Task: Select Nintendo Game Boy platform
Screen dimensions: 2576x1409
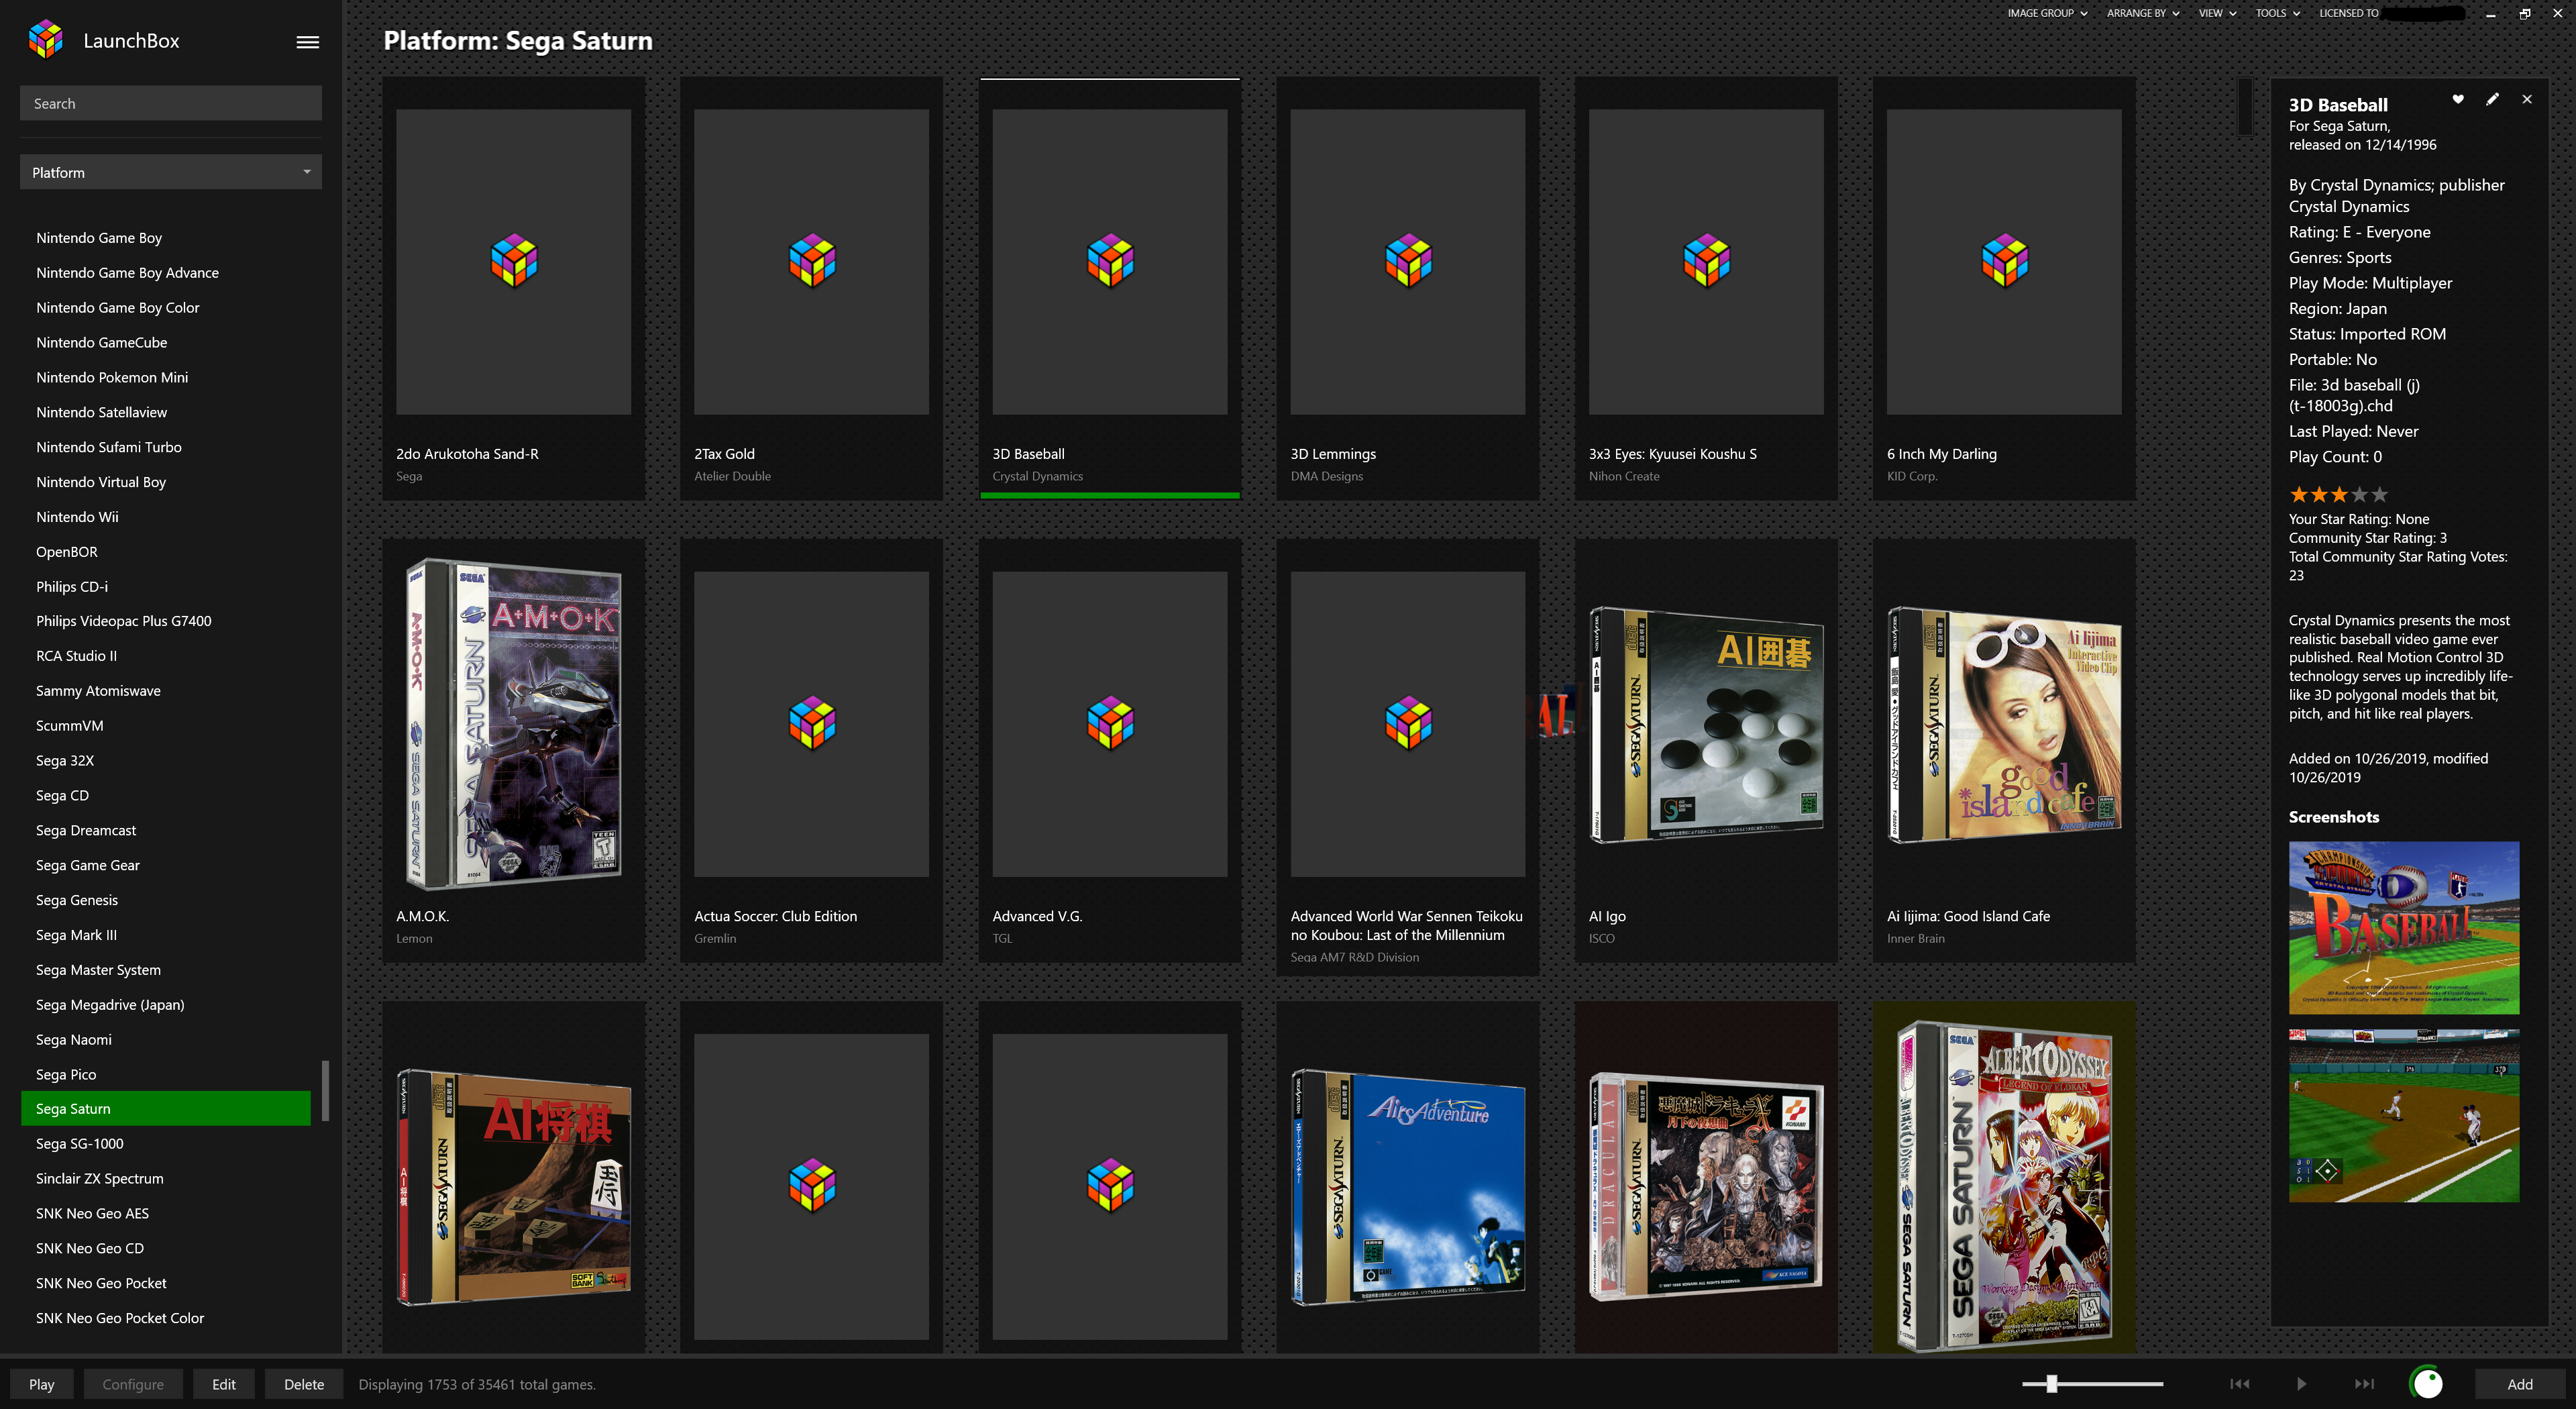Action: point(99,238)
